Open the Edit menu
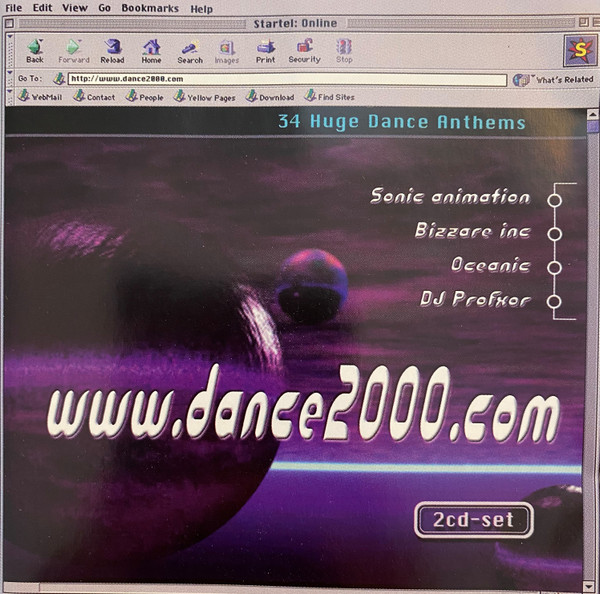The width and height of the screenshot is (600, 594). [x=42, y=8]
